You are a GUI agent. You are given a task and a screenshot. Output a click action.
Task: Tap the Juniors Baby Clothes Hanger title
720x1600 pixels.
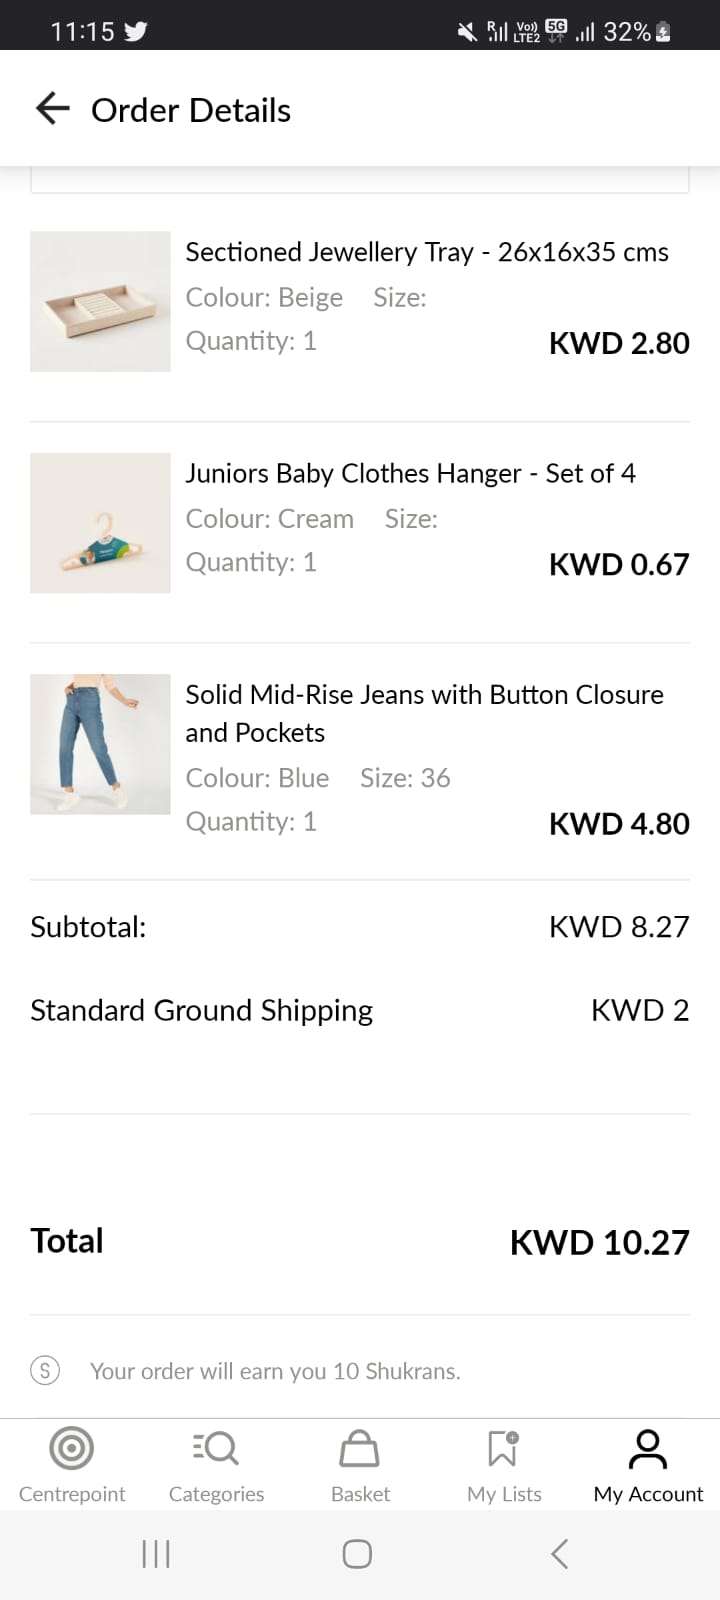(410, 473)
